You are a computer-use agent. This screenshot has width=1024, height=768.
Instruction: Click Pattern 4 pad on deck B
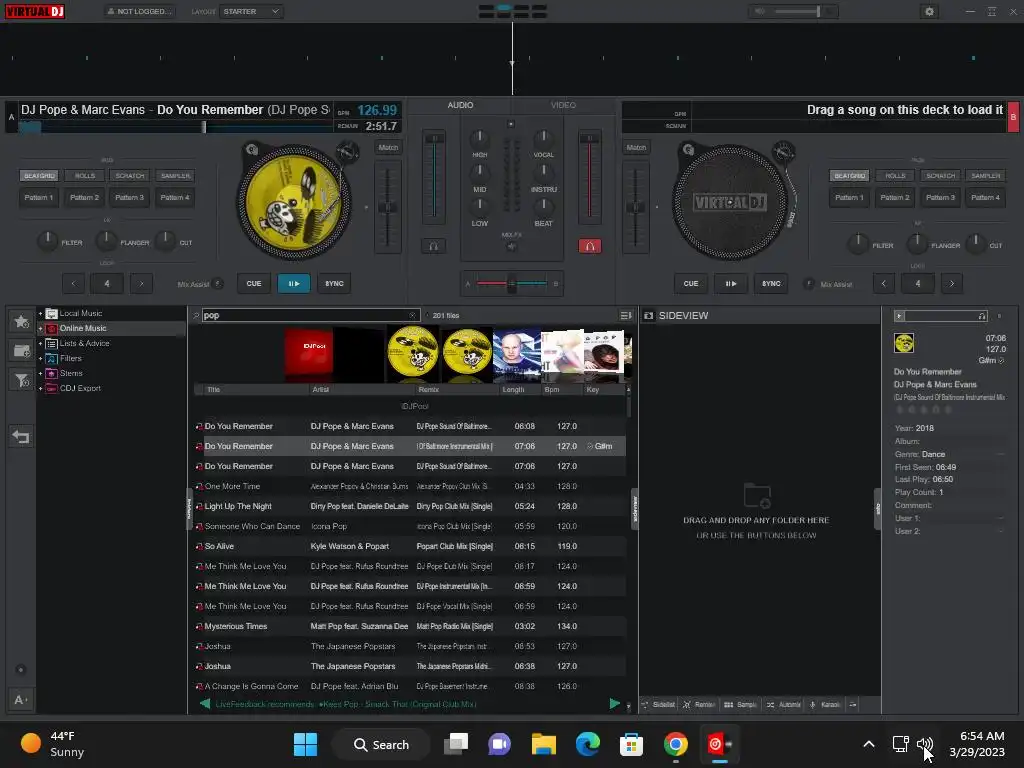[x=985, y=197]
